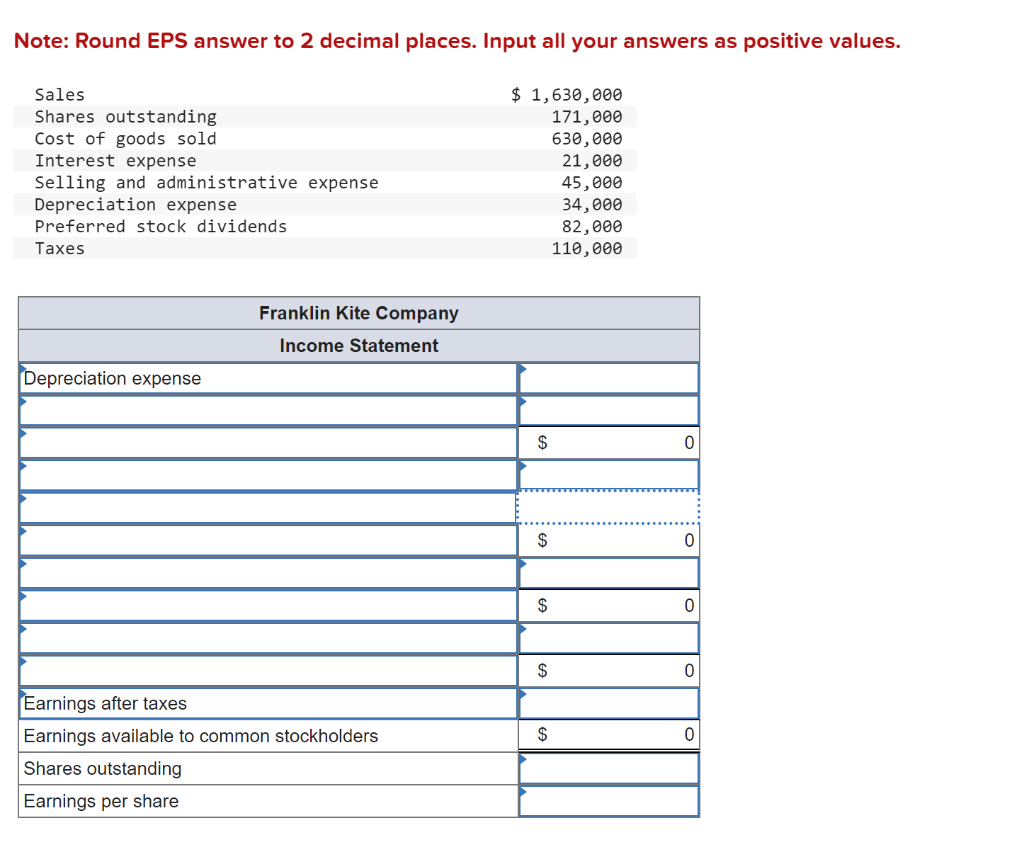Click the second $ 0 subtotal input cell
The height and width of the screenshot is (852, 1024).
click(x=608, y=540)
